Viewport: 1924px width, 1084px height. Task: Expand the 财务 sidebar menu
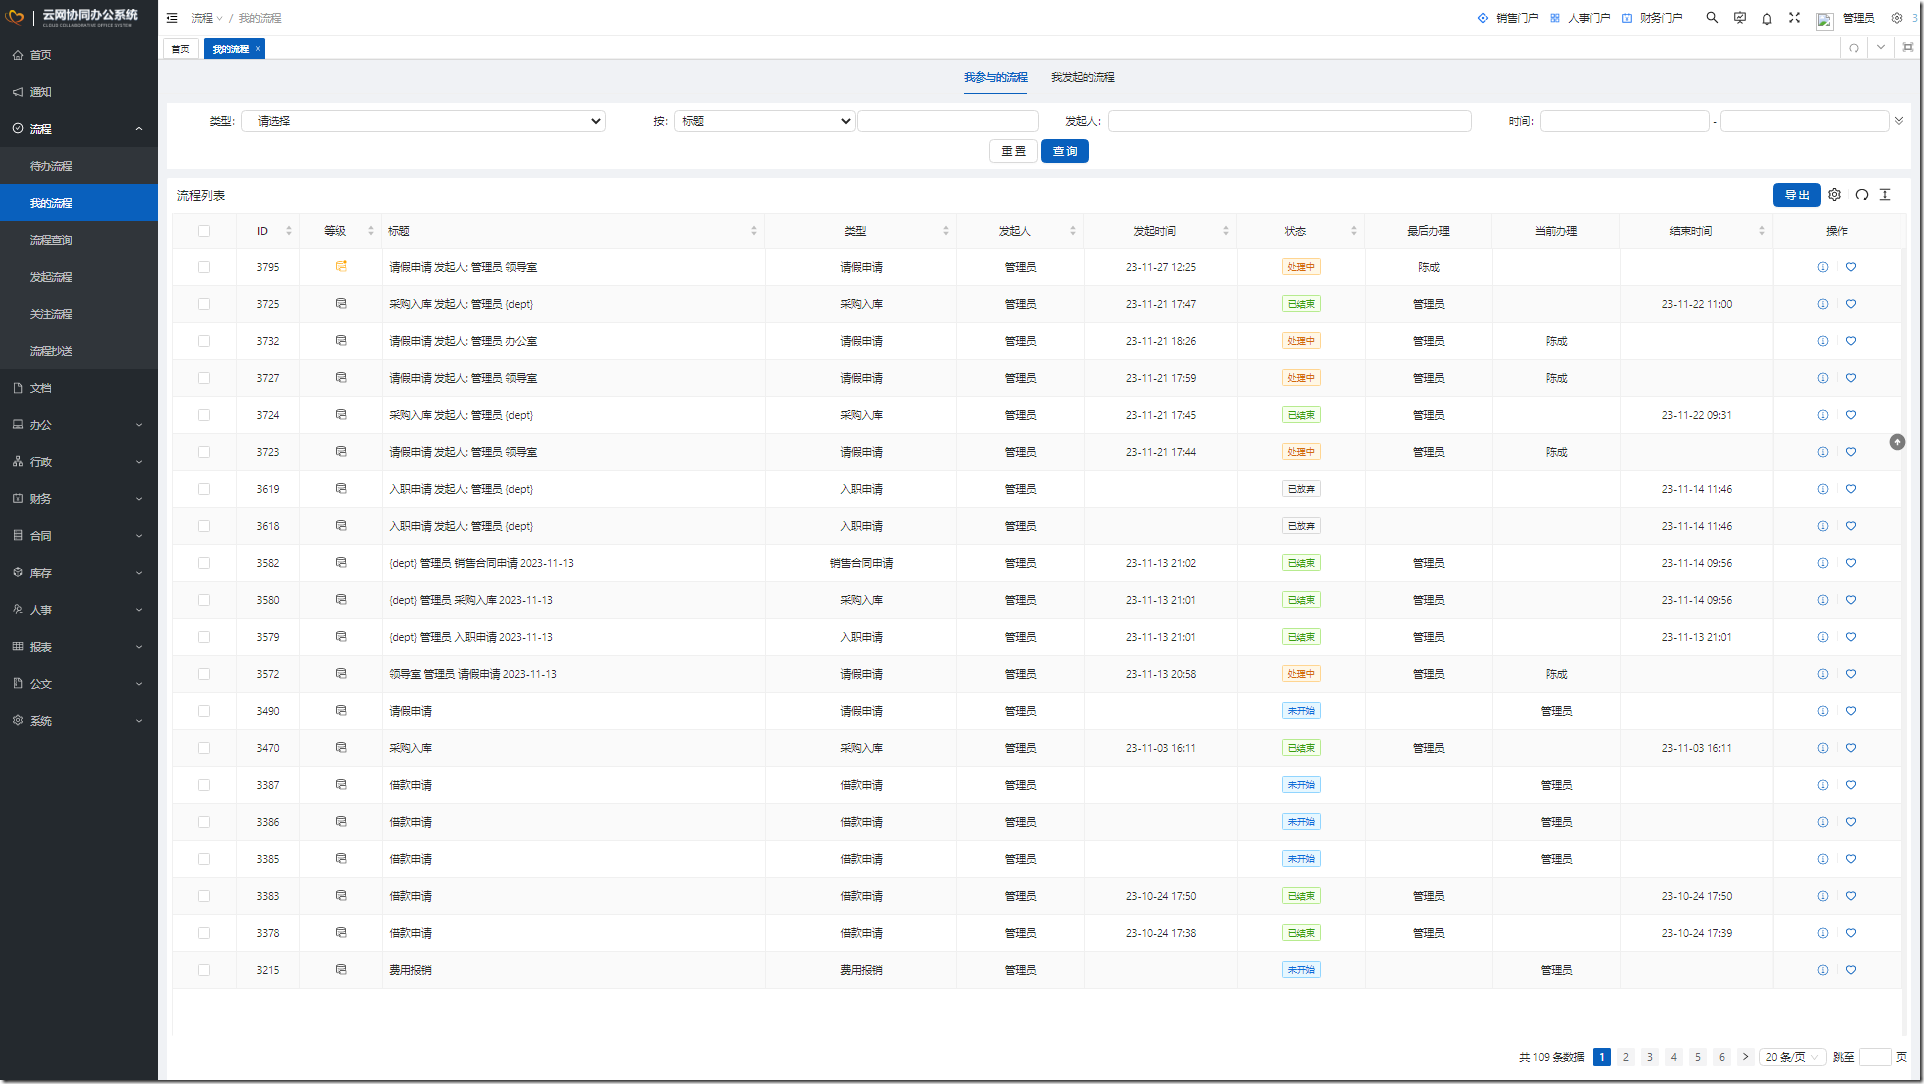79,499
